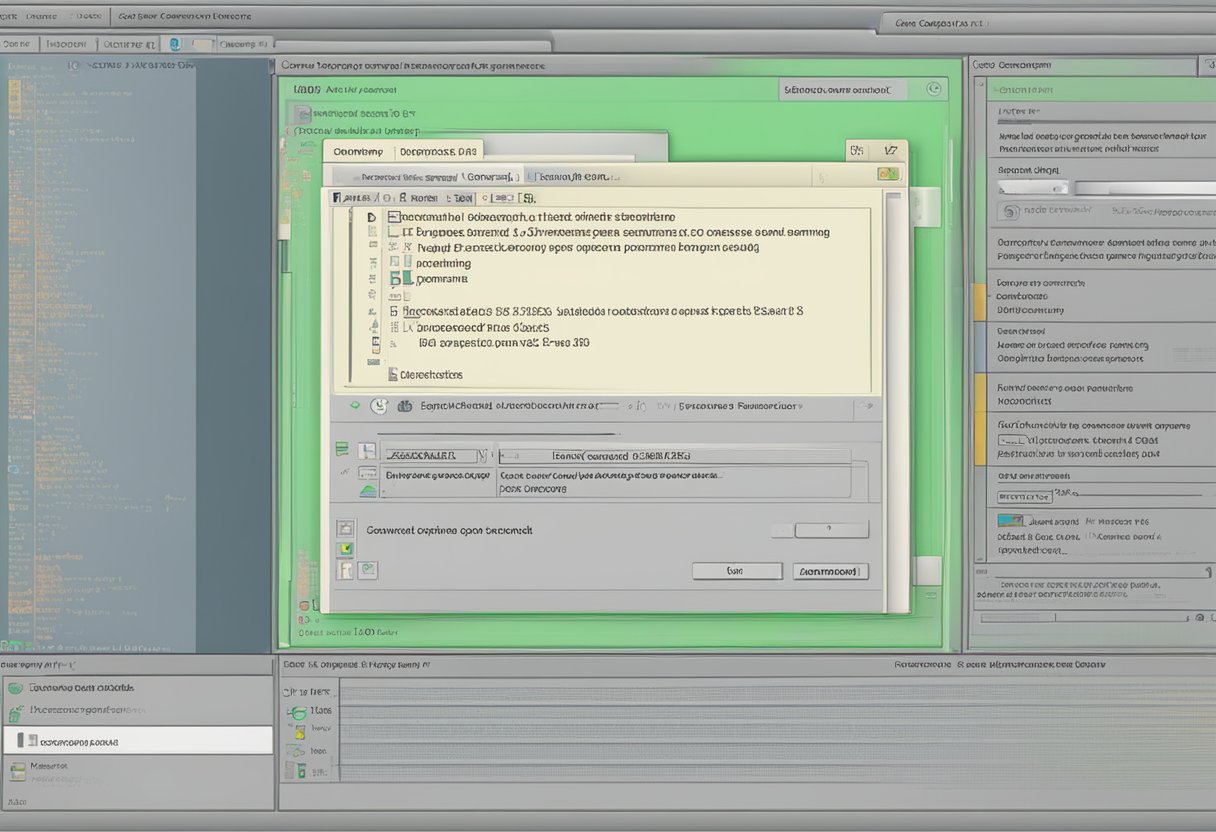Toggle the yellow-green checkbox at dialog bottom-left
Screen dimensions: 1216x832
345,549
